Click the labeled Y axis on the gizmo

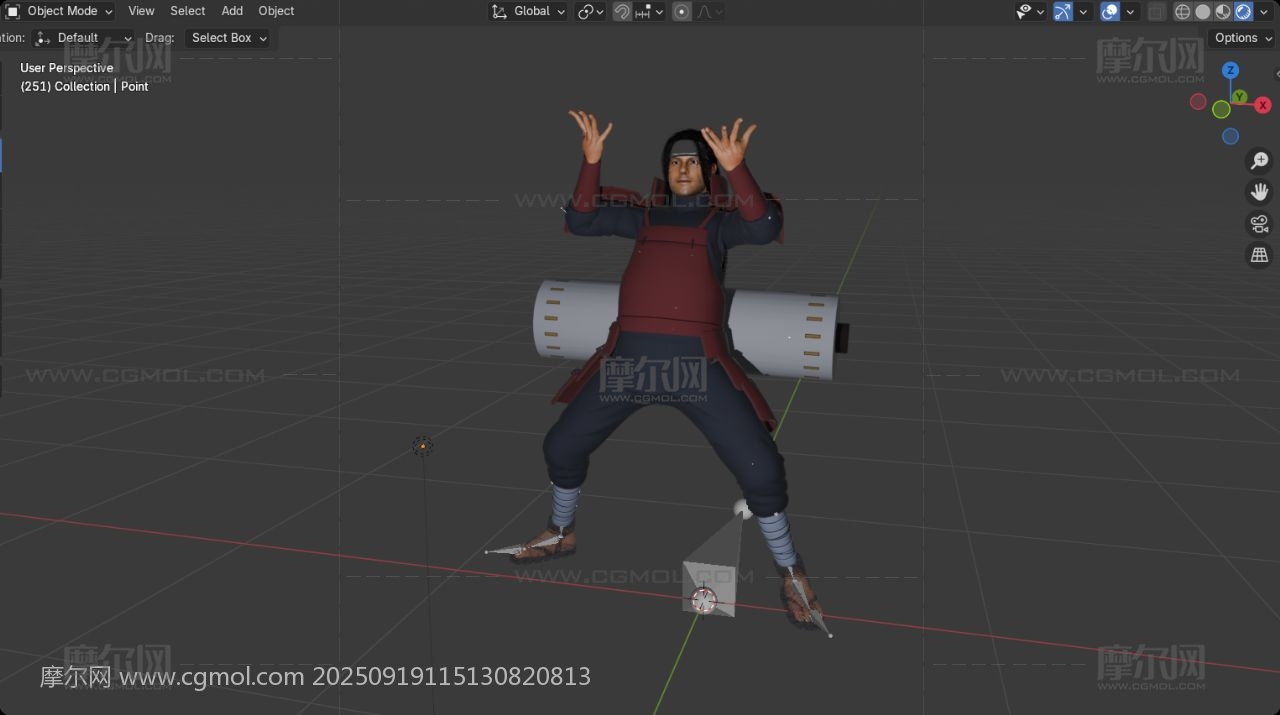pyautogui.click(x=1239, y=97)
